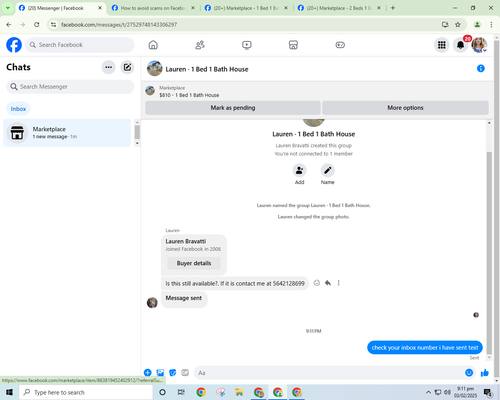
Task: Add people to the group
Action: point(299,170)
